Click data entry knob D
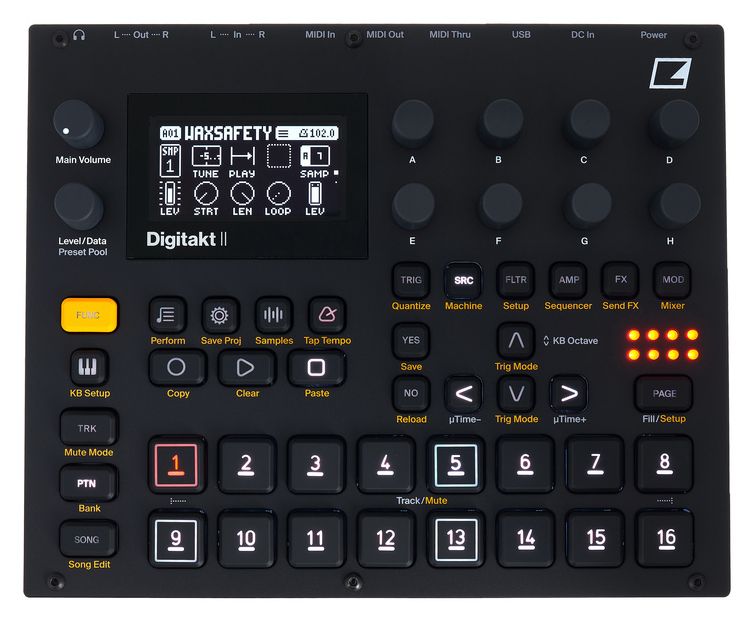 coord(675,123)
